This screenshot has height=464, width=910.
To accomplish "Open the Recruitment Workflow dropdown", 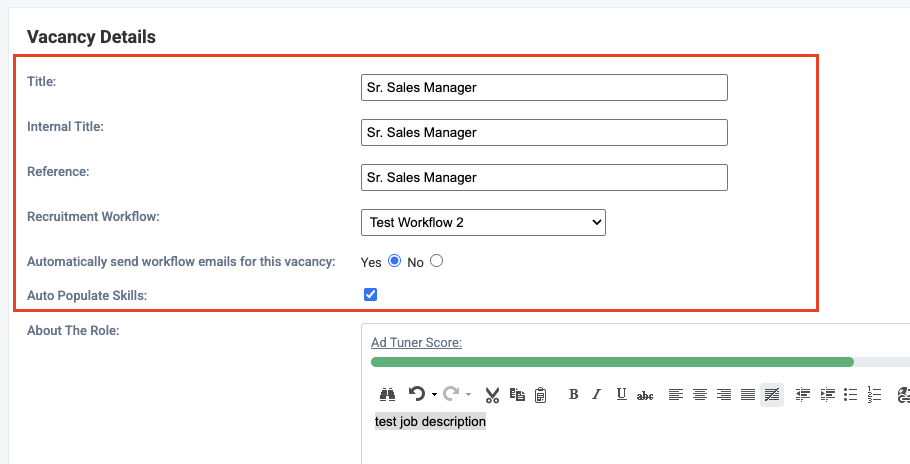I will pos(483,222).
